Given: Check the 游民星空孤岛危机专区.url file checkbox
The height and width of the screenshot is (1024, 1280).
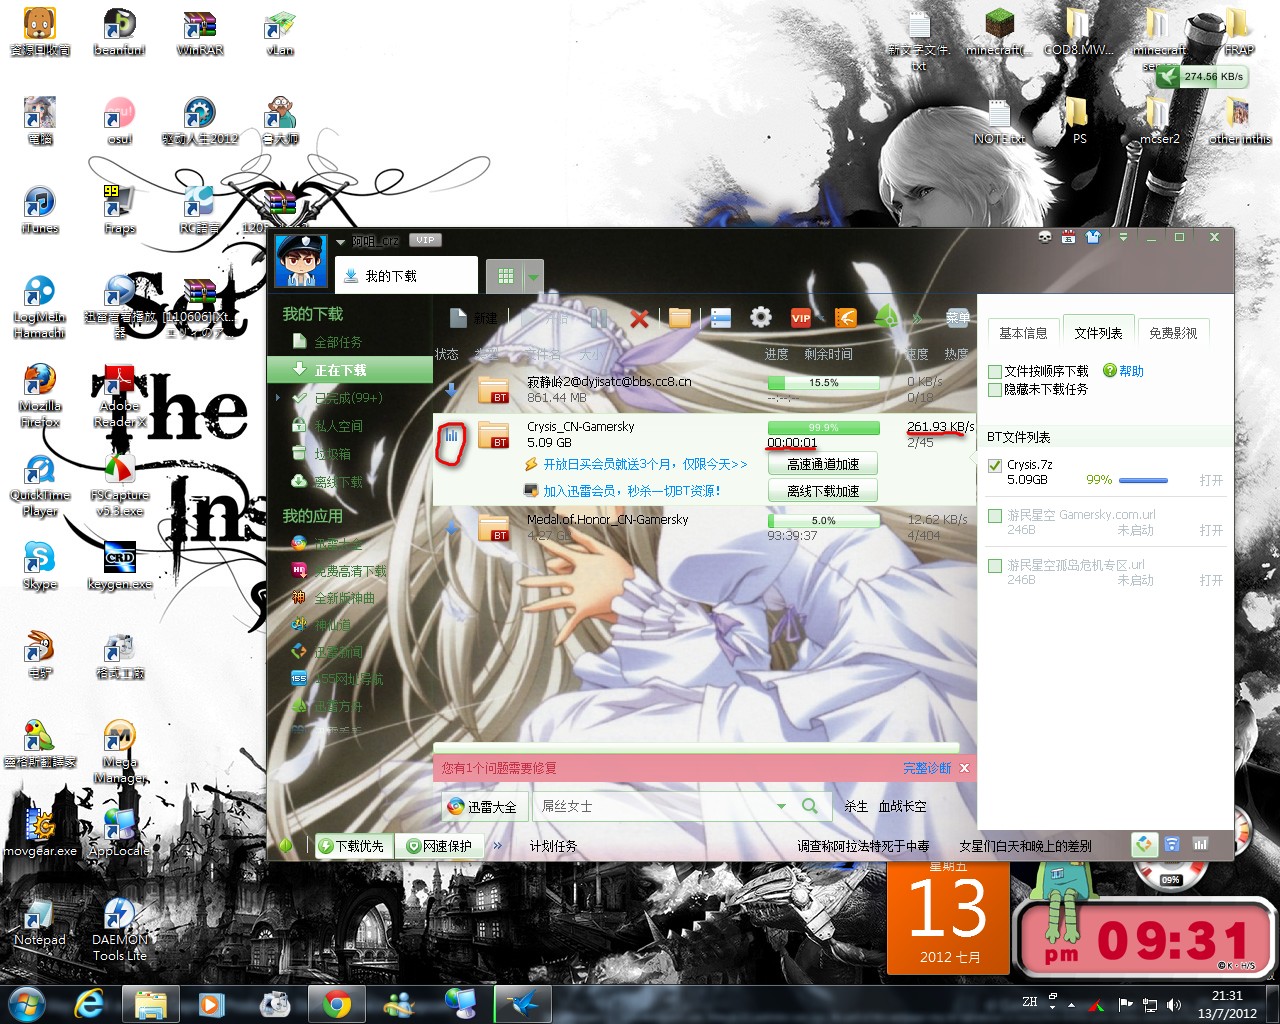Looking at the screenshot, I should pos(995,565).
